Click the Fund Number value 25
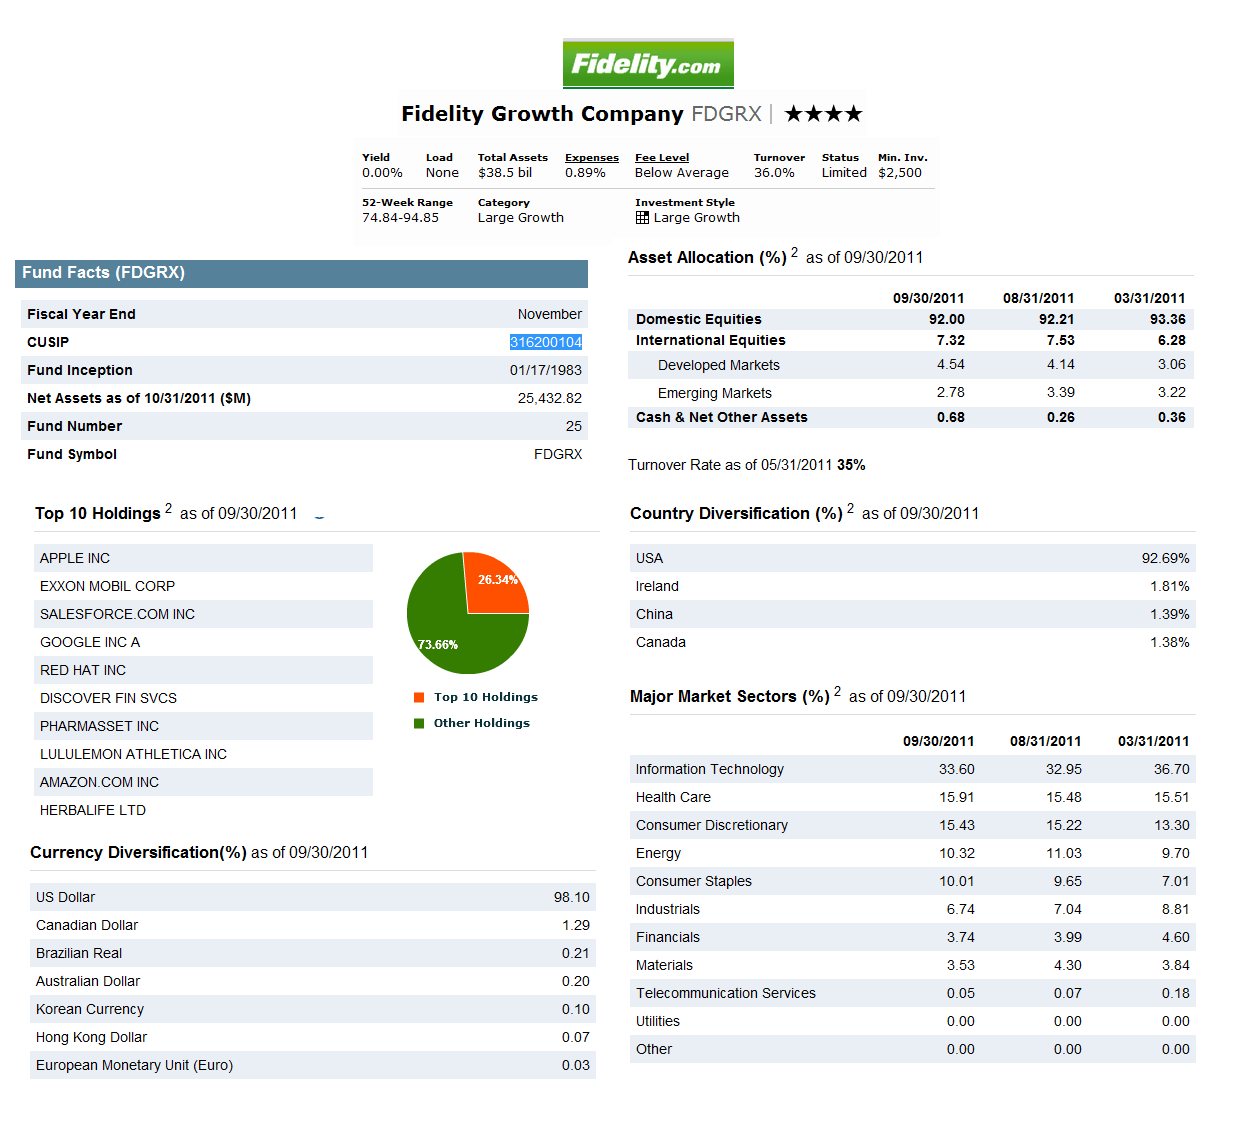 (x=574, y=426)
